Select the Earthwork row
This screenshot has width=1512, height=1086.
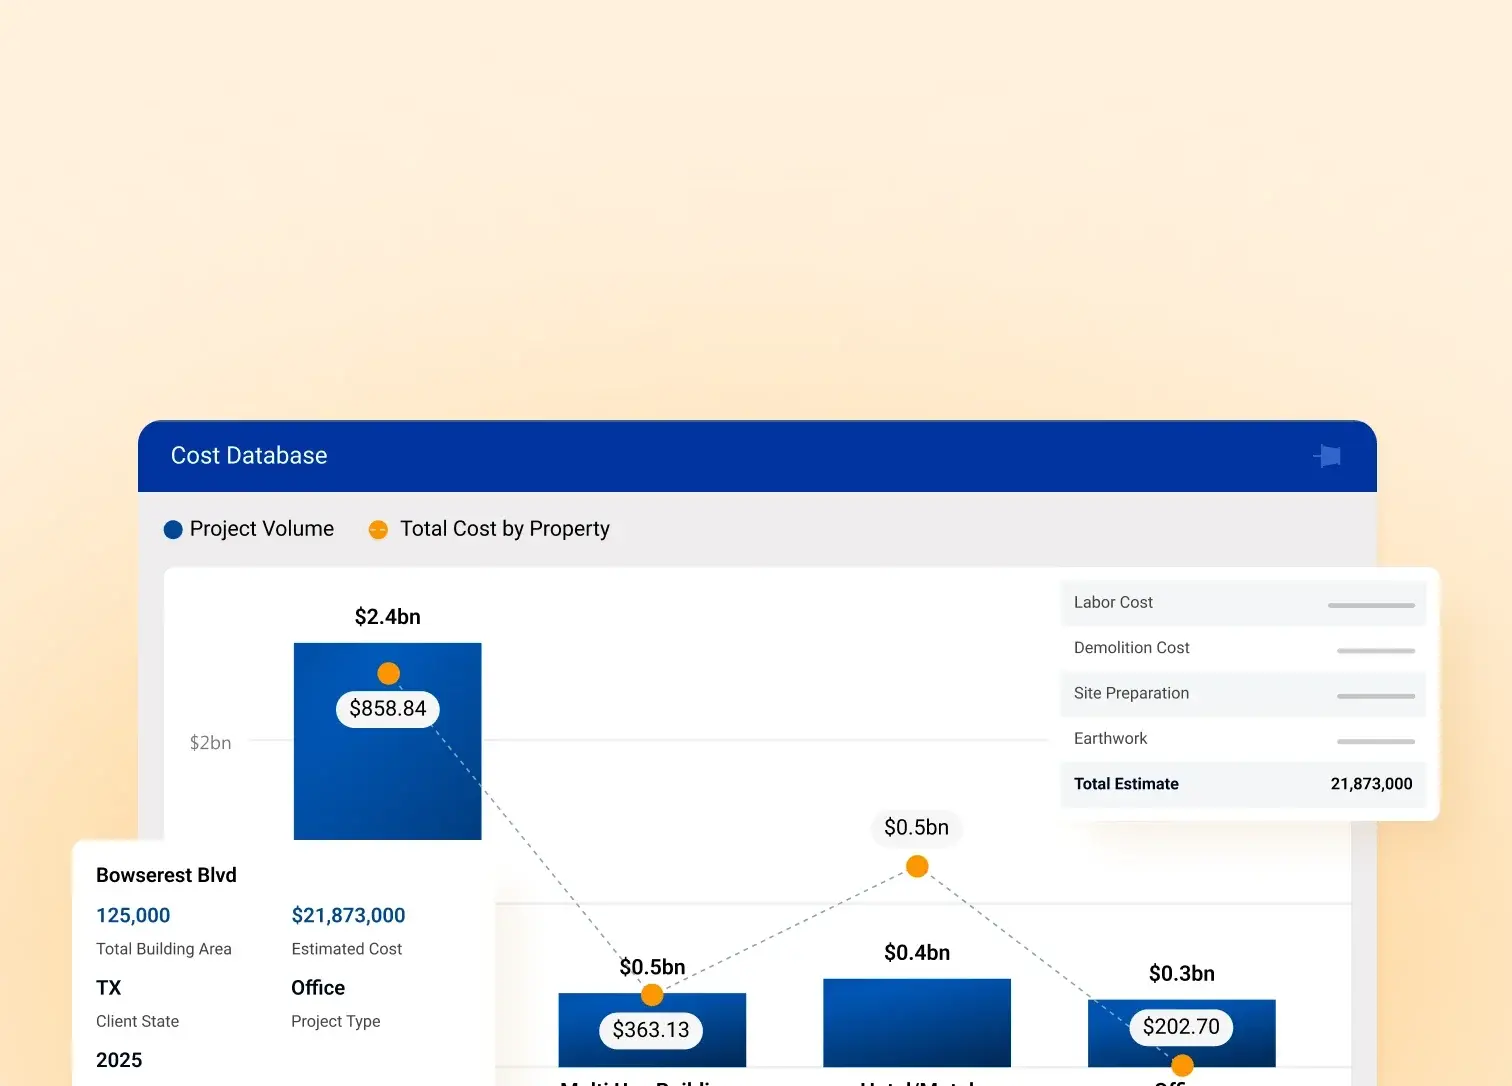[x=1243, y=739]
